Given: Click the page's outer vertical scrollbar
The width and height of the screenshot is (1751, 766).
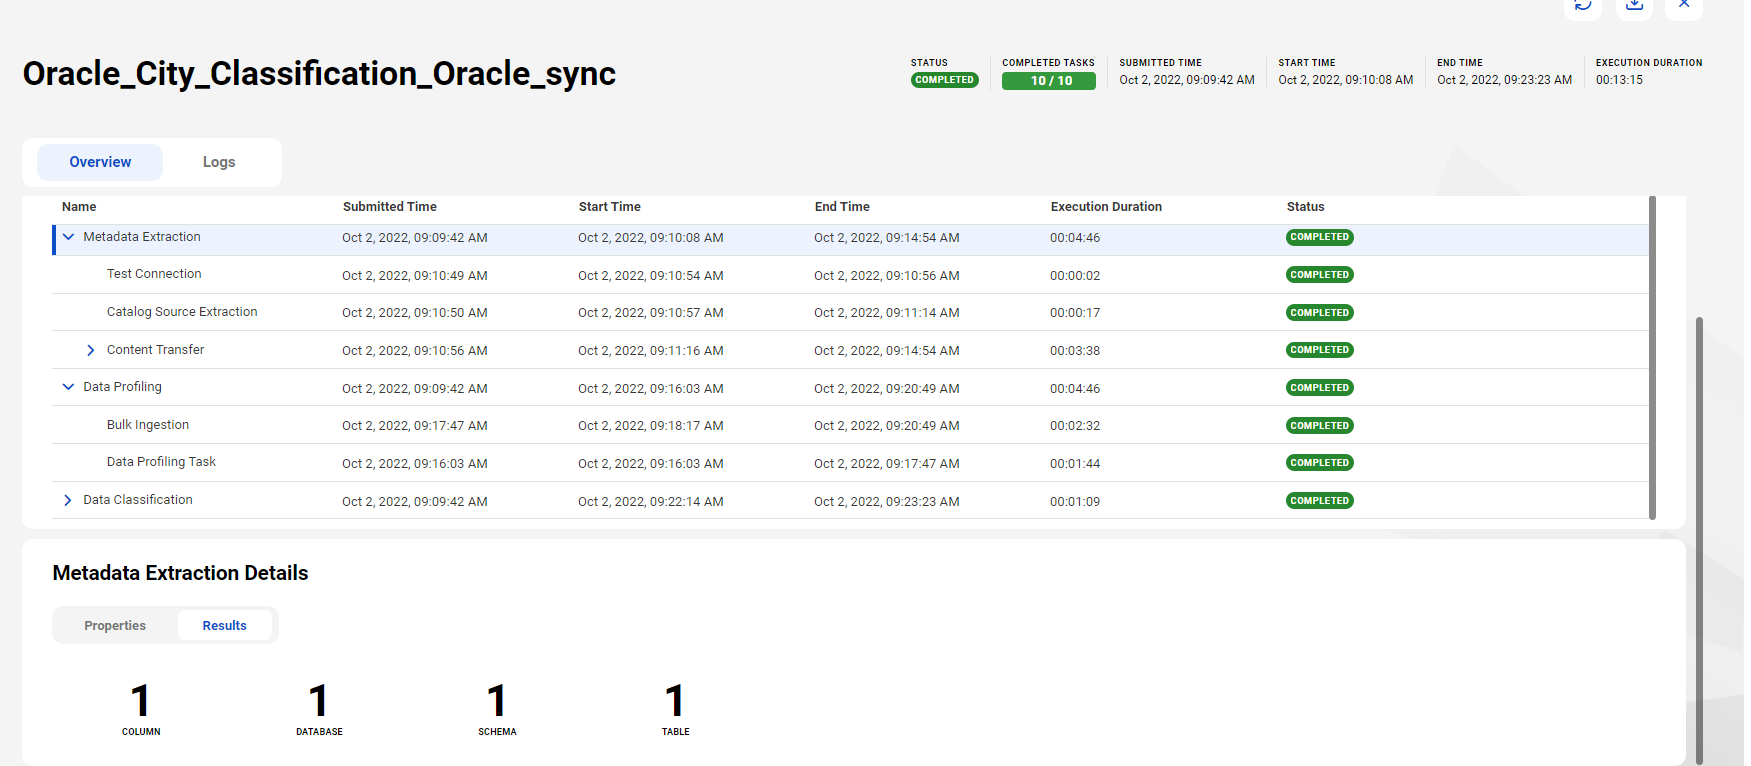Looking at the screenshot, I should 1699,540.
